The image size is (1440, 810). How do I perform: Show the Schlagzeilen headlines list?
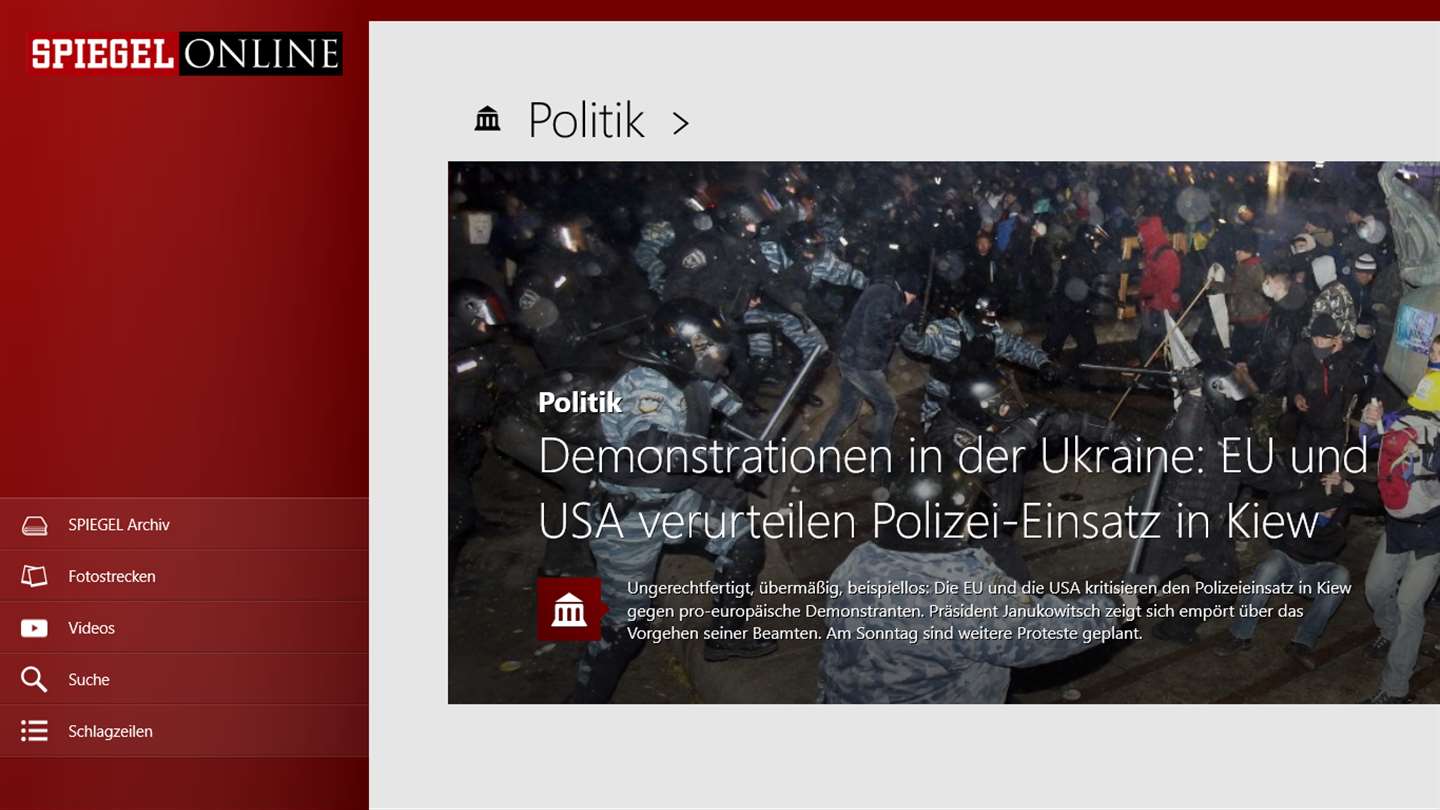pos(184,731)
